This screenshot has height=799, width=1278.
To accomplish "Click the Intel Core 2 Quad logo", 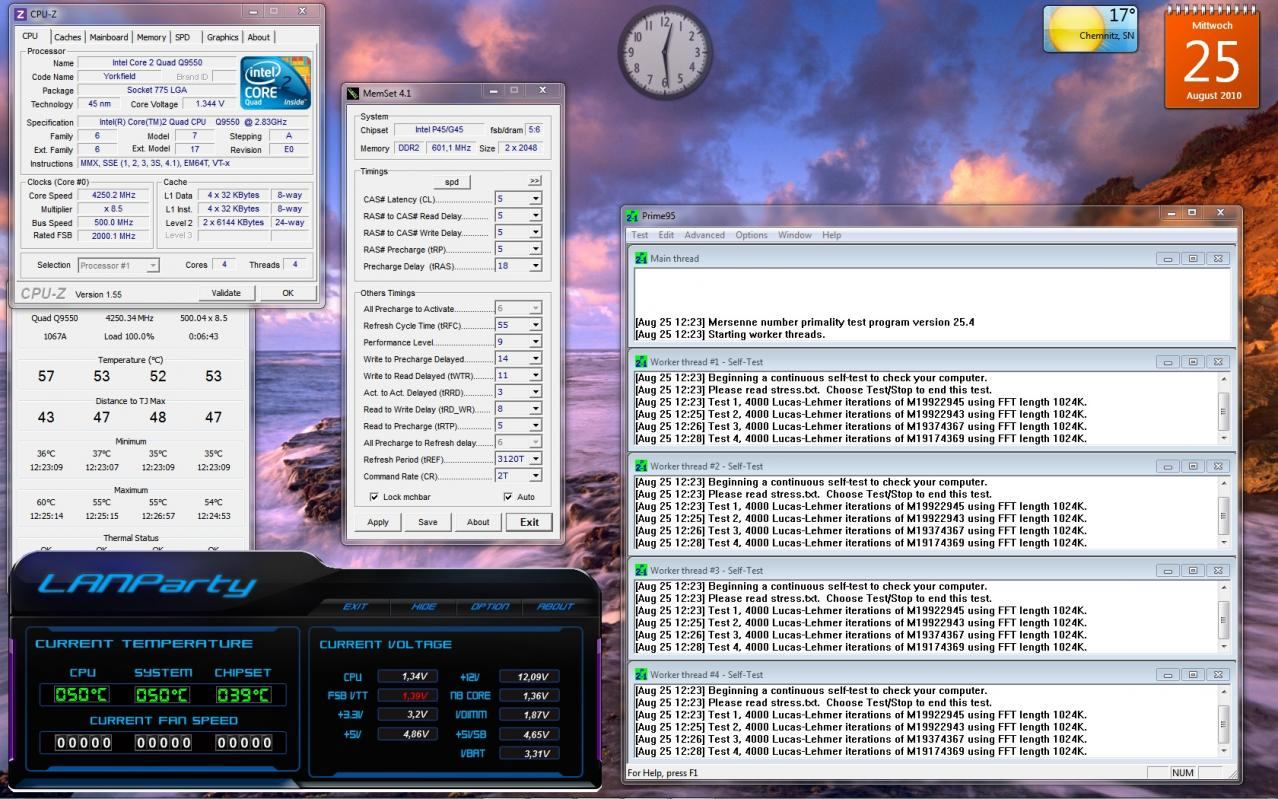I will (276, 83).
